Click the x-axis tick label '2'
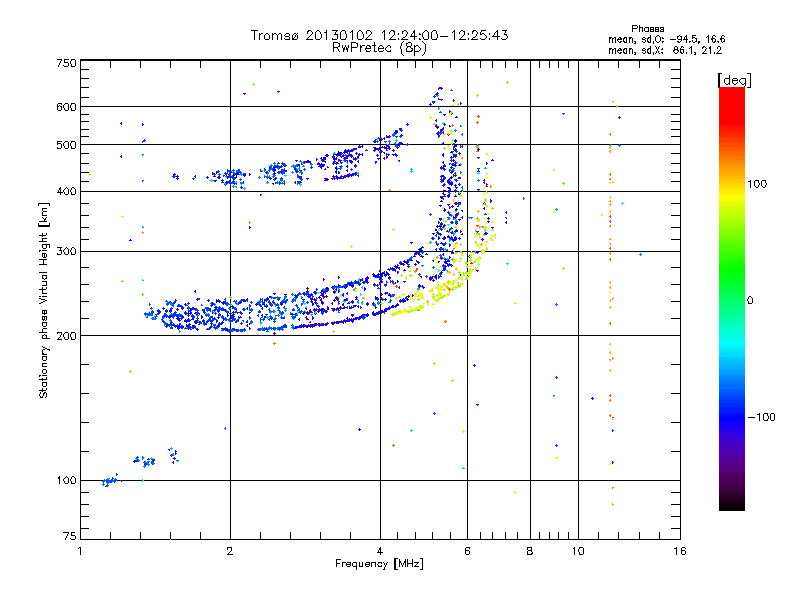Screen dimensions: 800x600 point(230,551)
